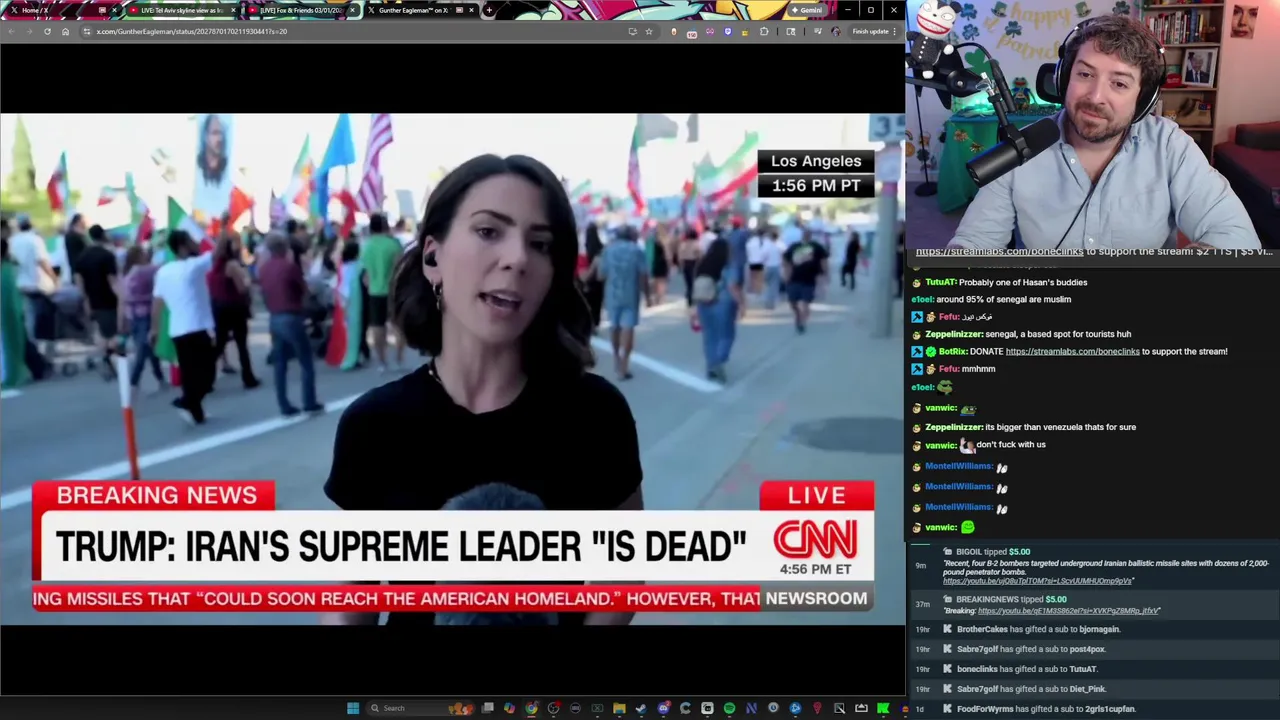This screenshot has width=1280, height=720.
Task: Click FoodForWyrms in the gifted subs list
Action: (x=987, y=709)
